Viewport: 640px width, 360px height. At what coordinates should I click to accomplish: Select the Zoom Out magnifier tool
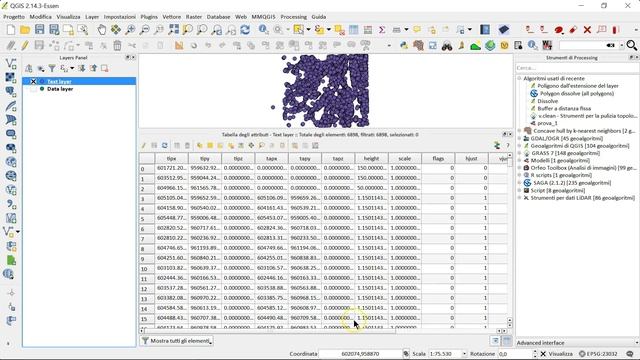point(144,29)
